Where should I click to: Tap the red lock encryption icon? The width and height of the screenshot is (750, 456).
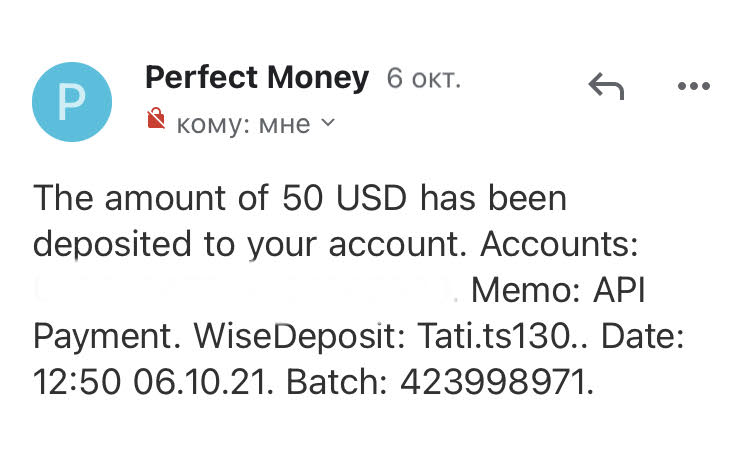(155, 122)
